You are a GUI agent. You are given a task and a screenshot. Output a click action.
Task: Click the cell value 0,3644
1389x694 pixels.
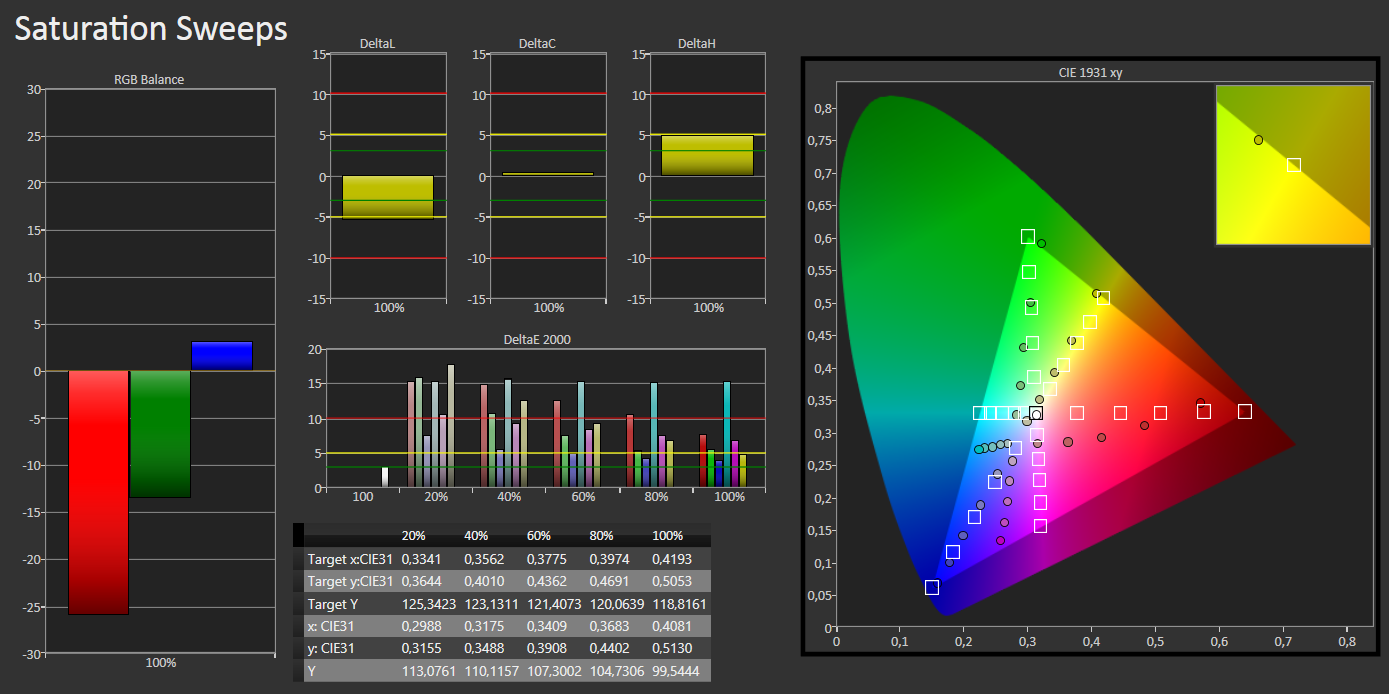421,581
